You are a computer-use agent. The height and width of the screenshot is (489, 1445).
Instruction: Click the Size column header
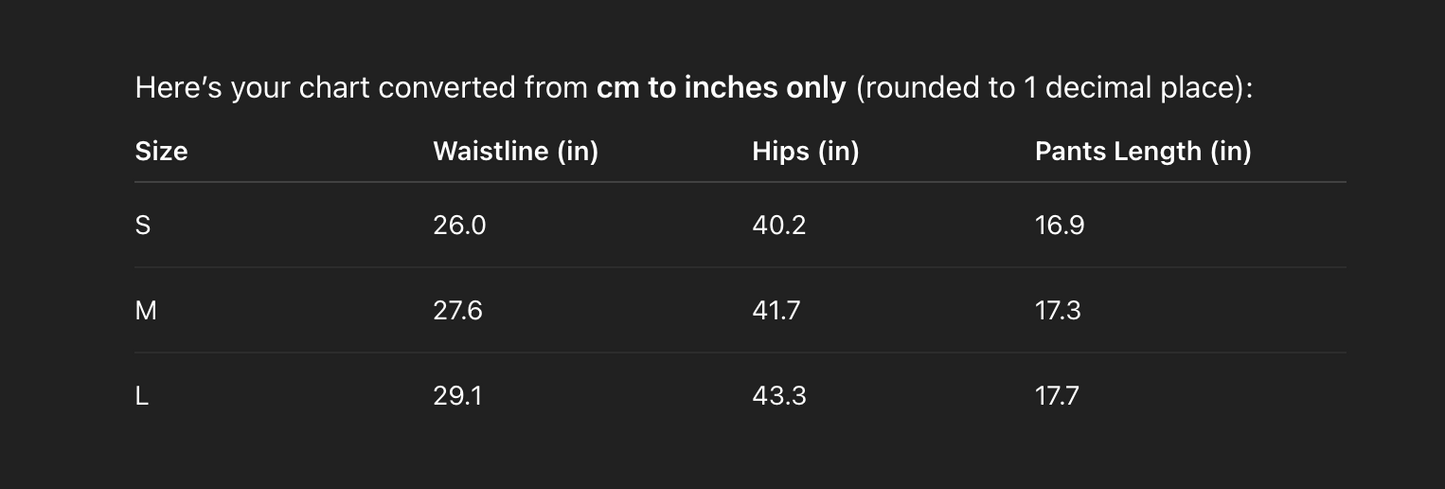click(161, 151)
